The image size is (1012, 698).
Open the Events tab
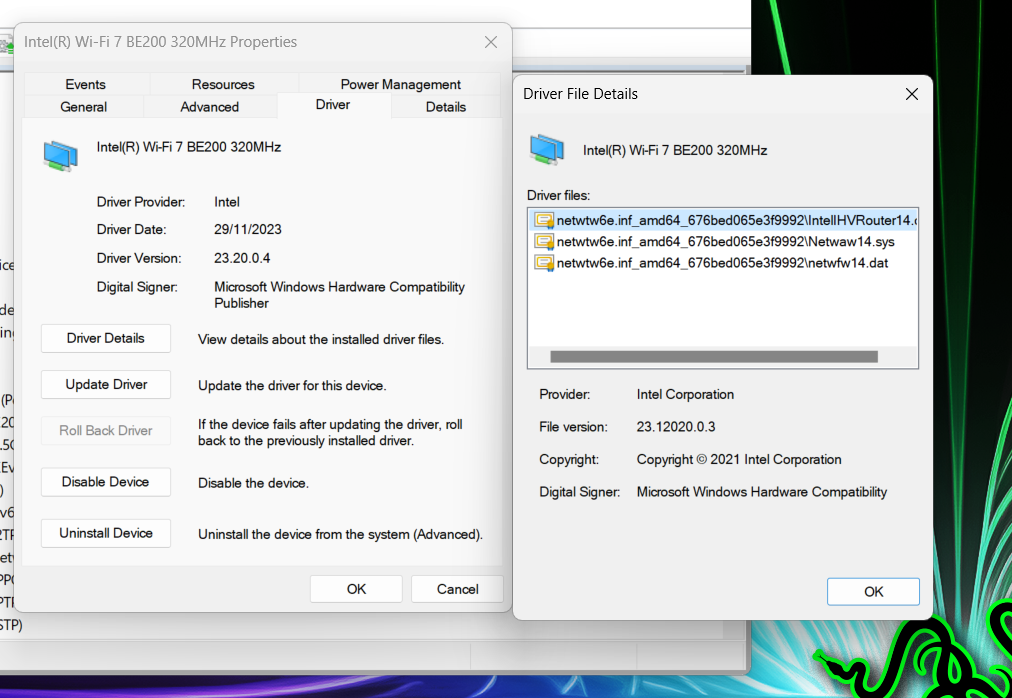86,85
